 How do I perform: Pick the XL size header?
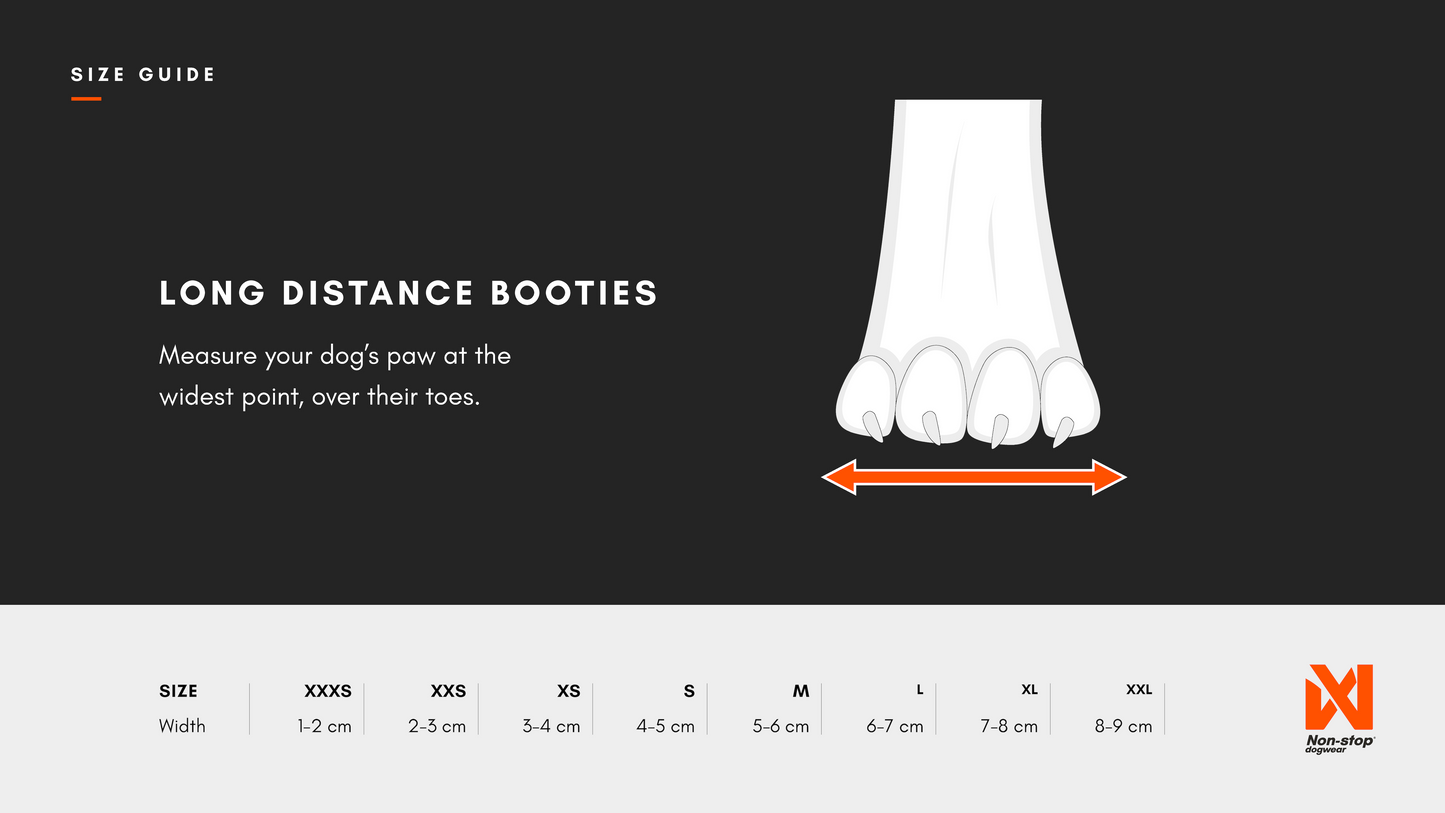1029,689
